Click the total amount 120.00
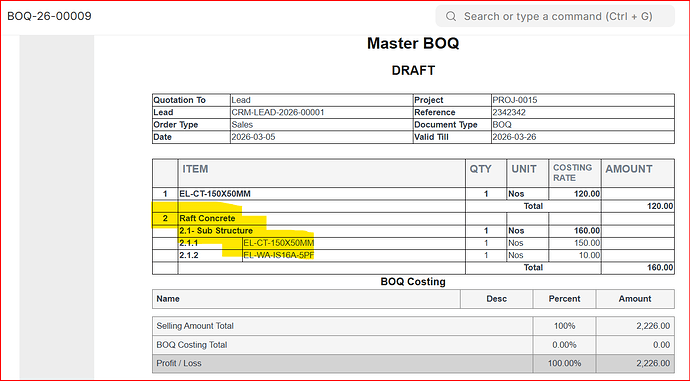This screenshot has height=381, width=690. point(660,206)
